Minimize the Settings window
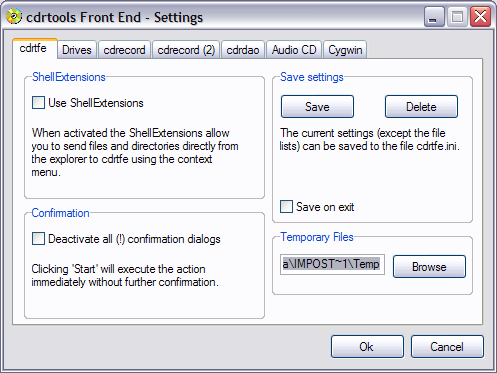 click(434, 16)
